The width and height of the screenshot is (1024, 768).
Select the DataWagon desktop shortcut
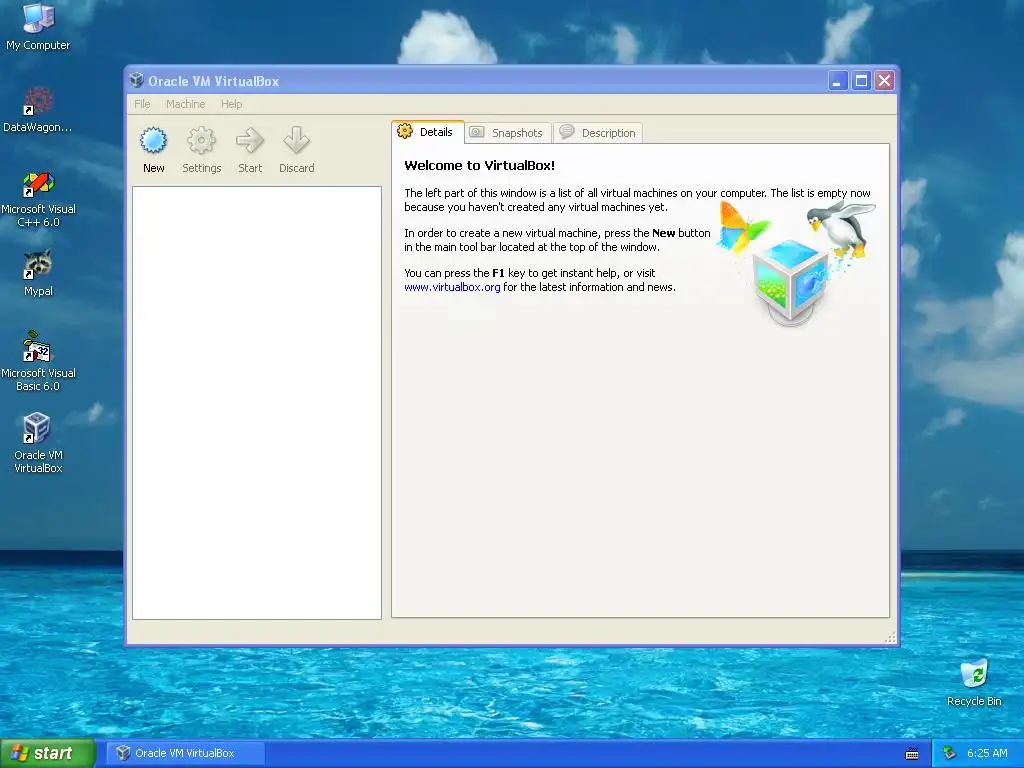(38, 109)
